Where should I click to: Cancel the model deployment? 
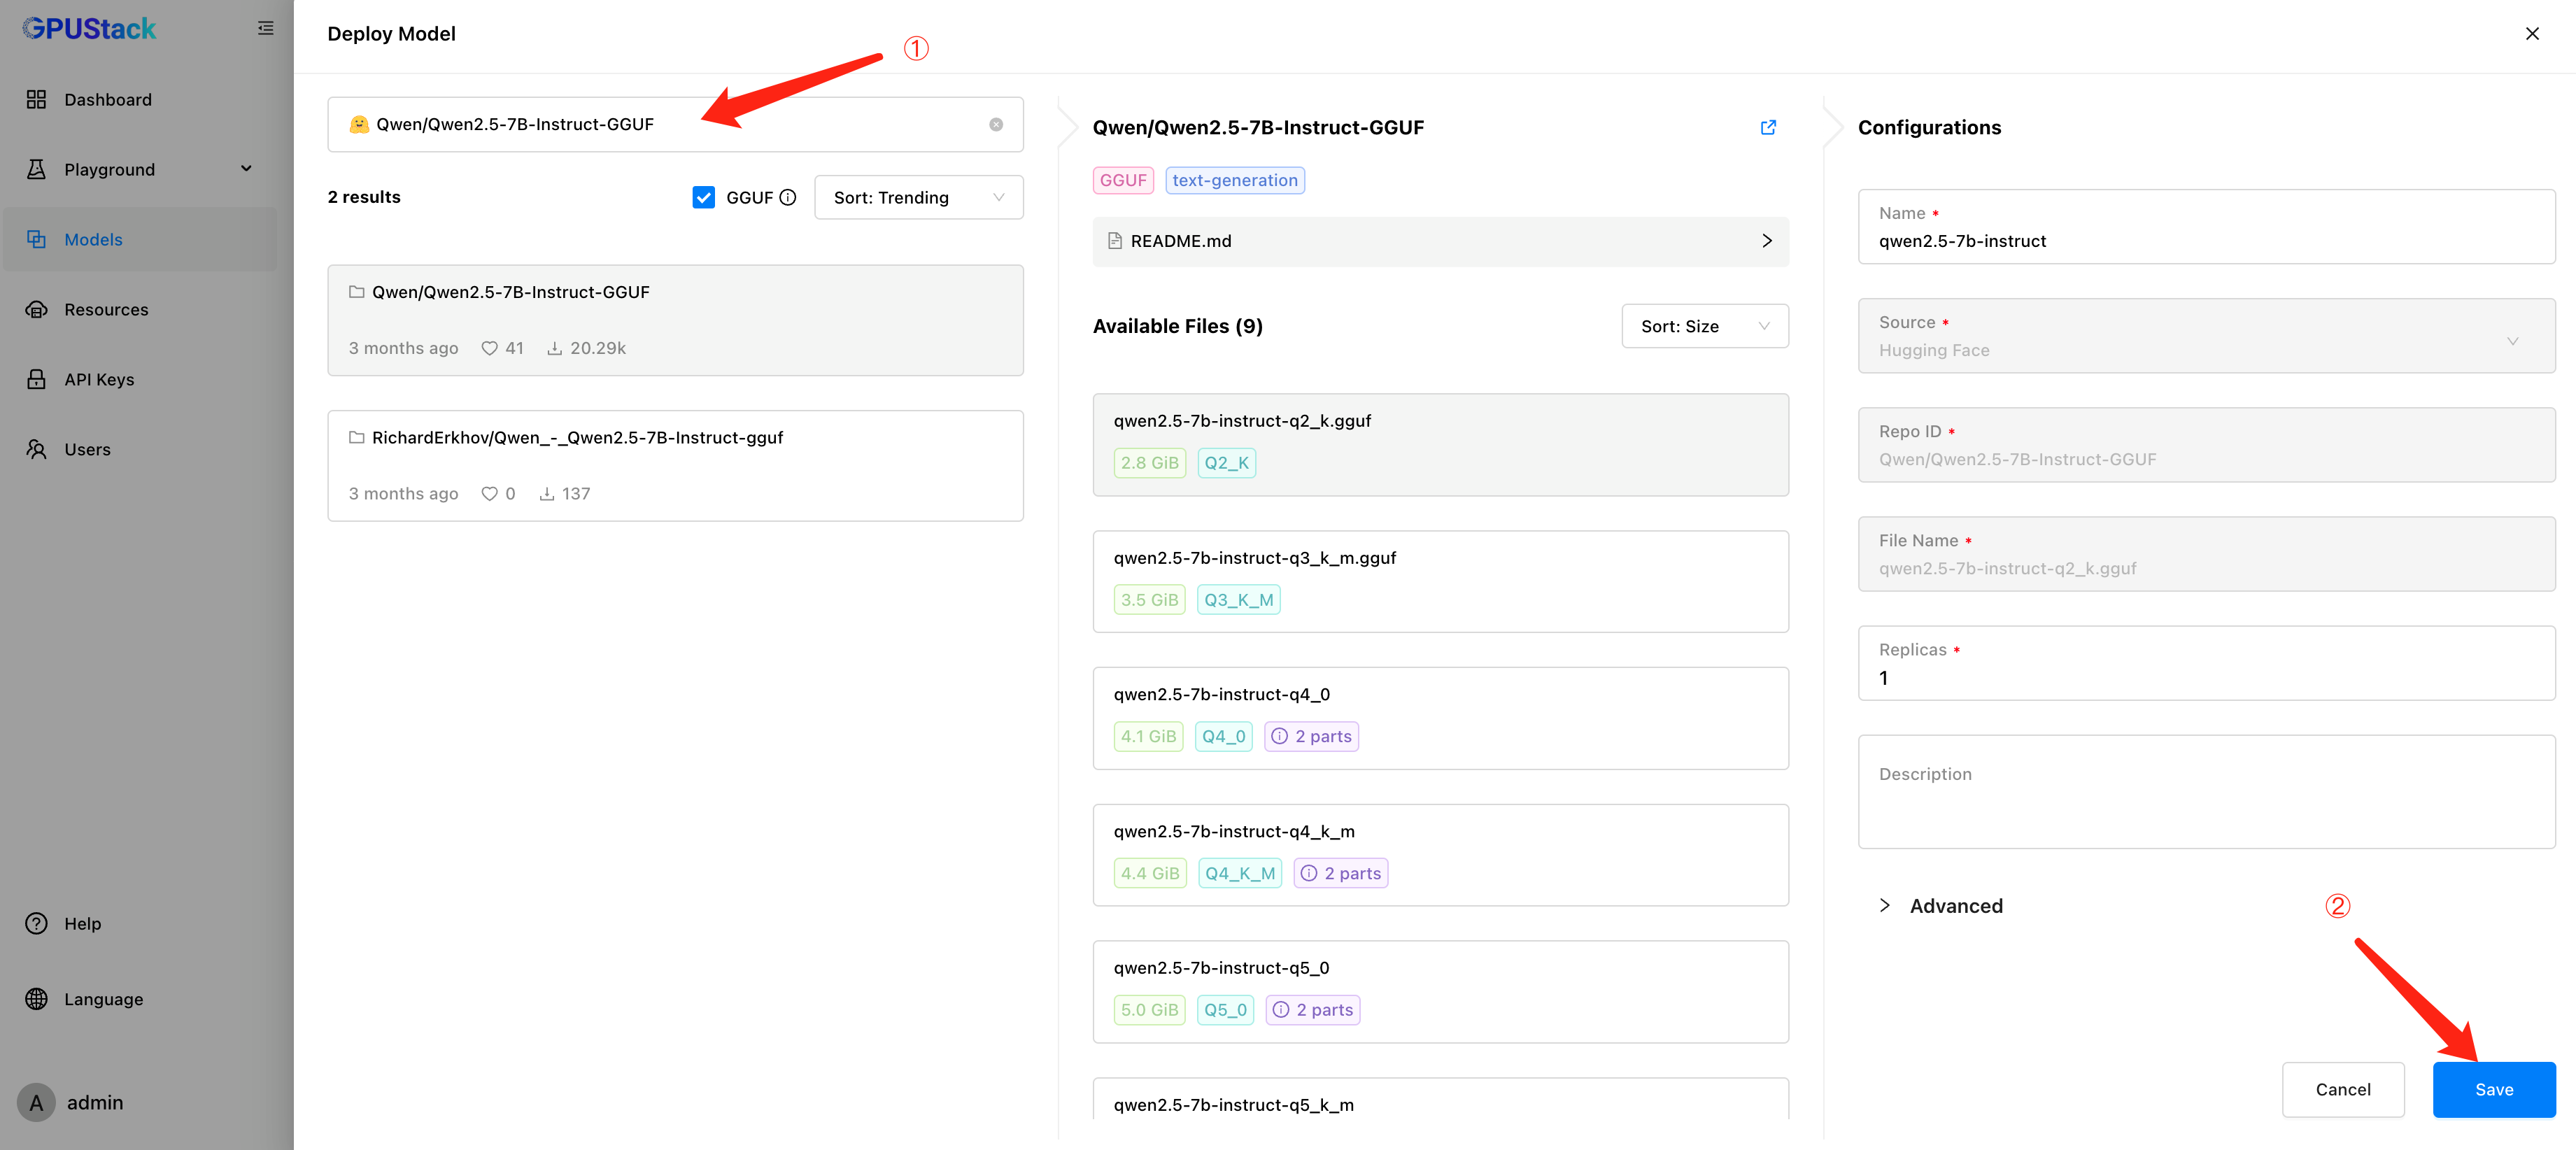[2342, 1089]
